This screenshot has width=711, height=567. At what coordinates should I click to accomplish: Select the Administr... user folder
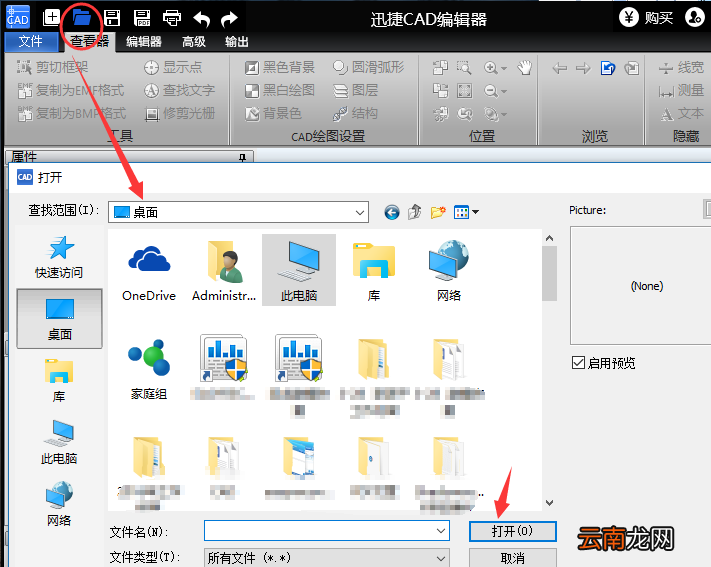click(x=224, y=271)
